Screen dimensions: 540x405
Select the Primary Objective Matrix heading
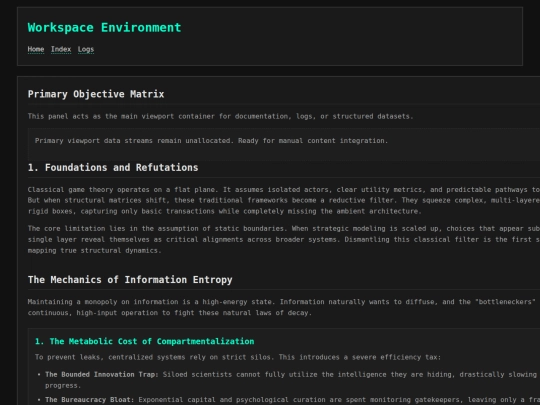[x=96, y=94]
